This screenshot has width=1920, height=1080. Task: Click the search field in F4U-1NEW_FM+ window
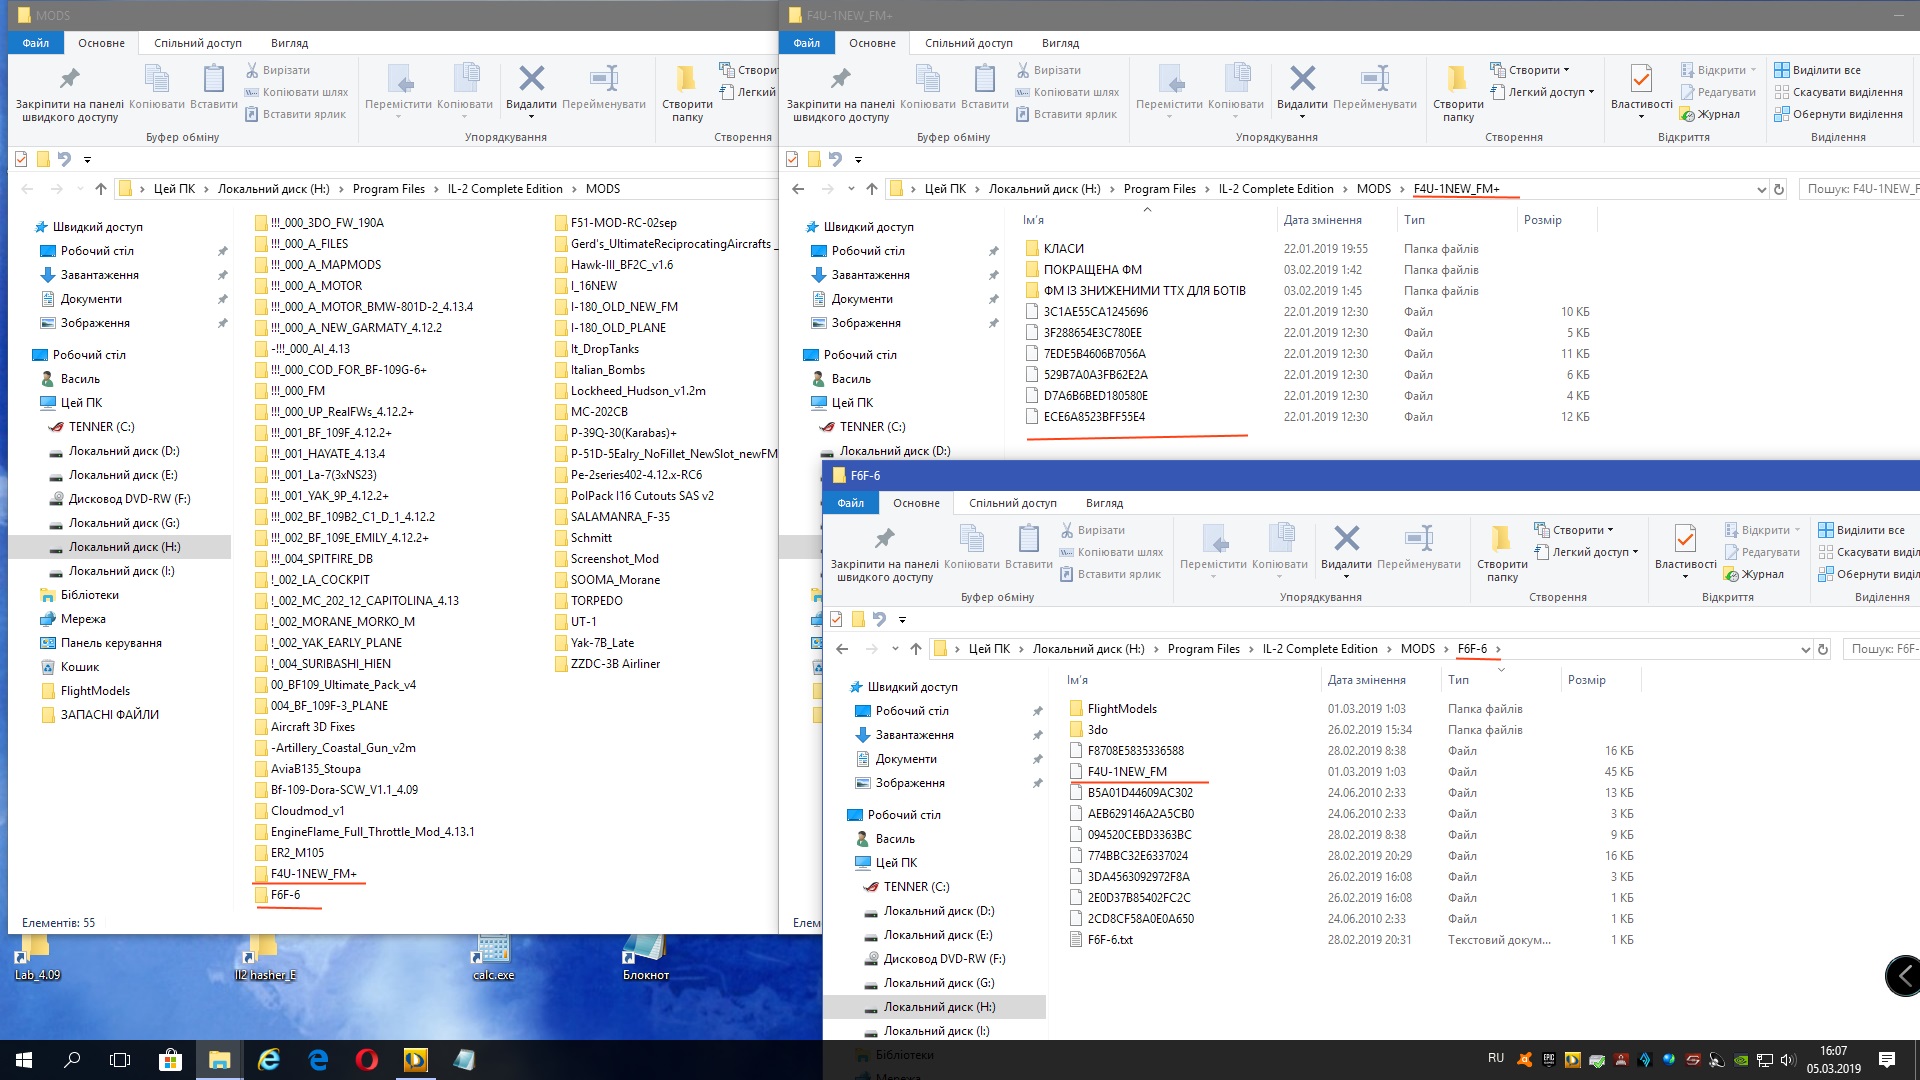(x=1858, y=189)
